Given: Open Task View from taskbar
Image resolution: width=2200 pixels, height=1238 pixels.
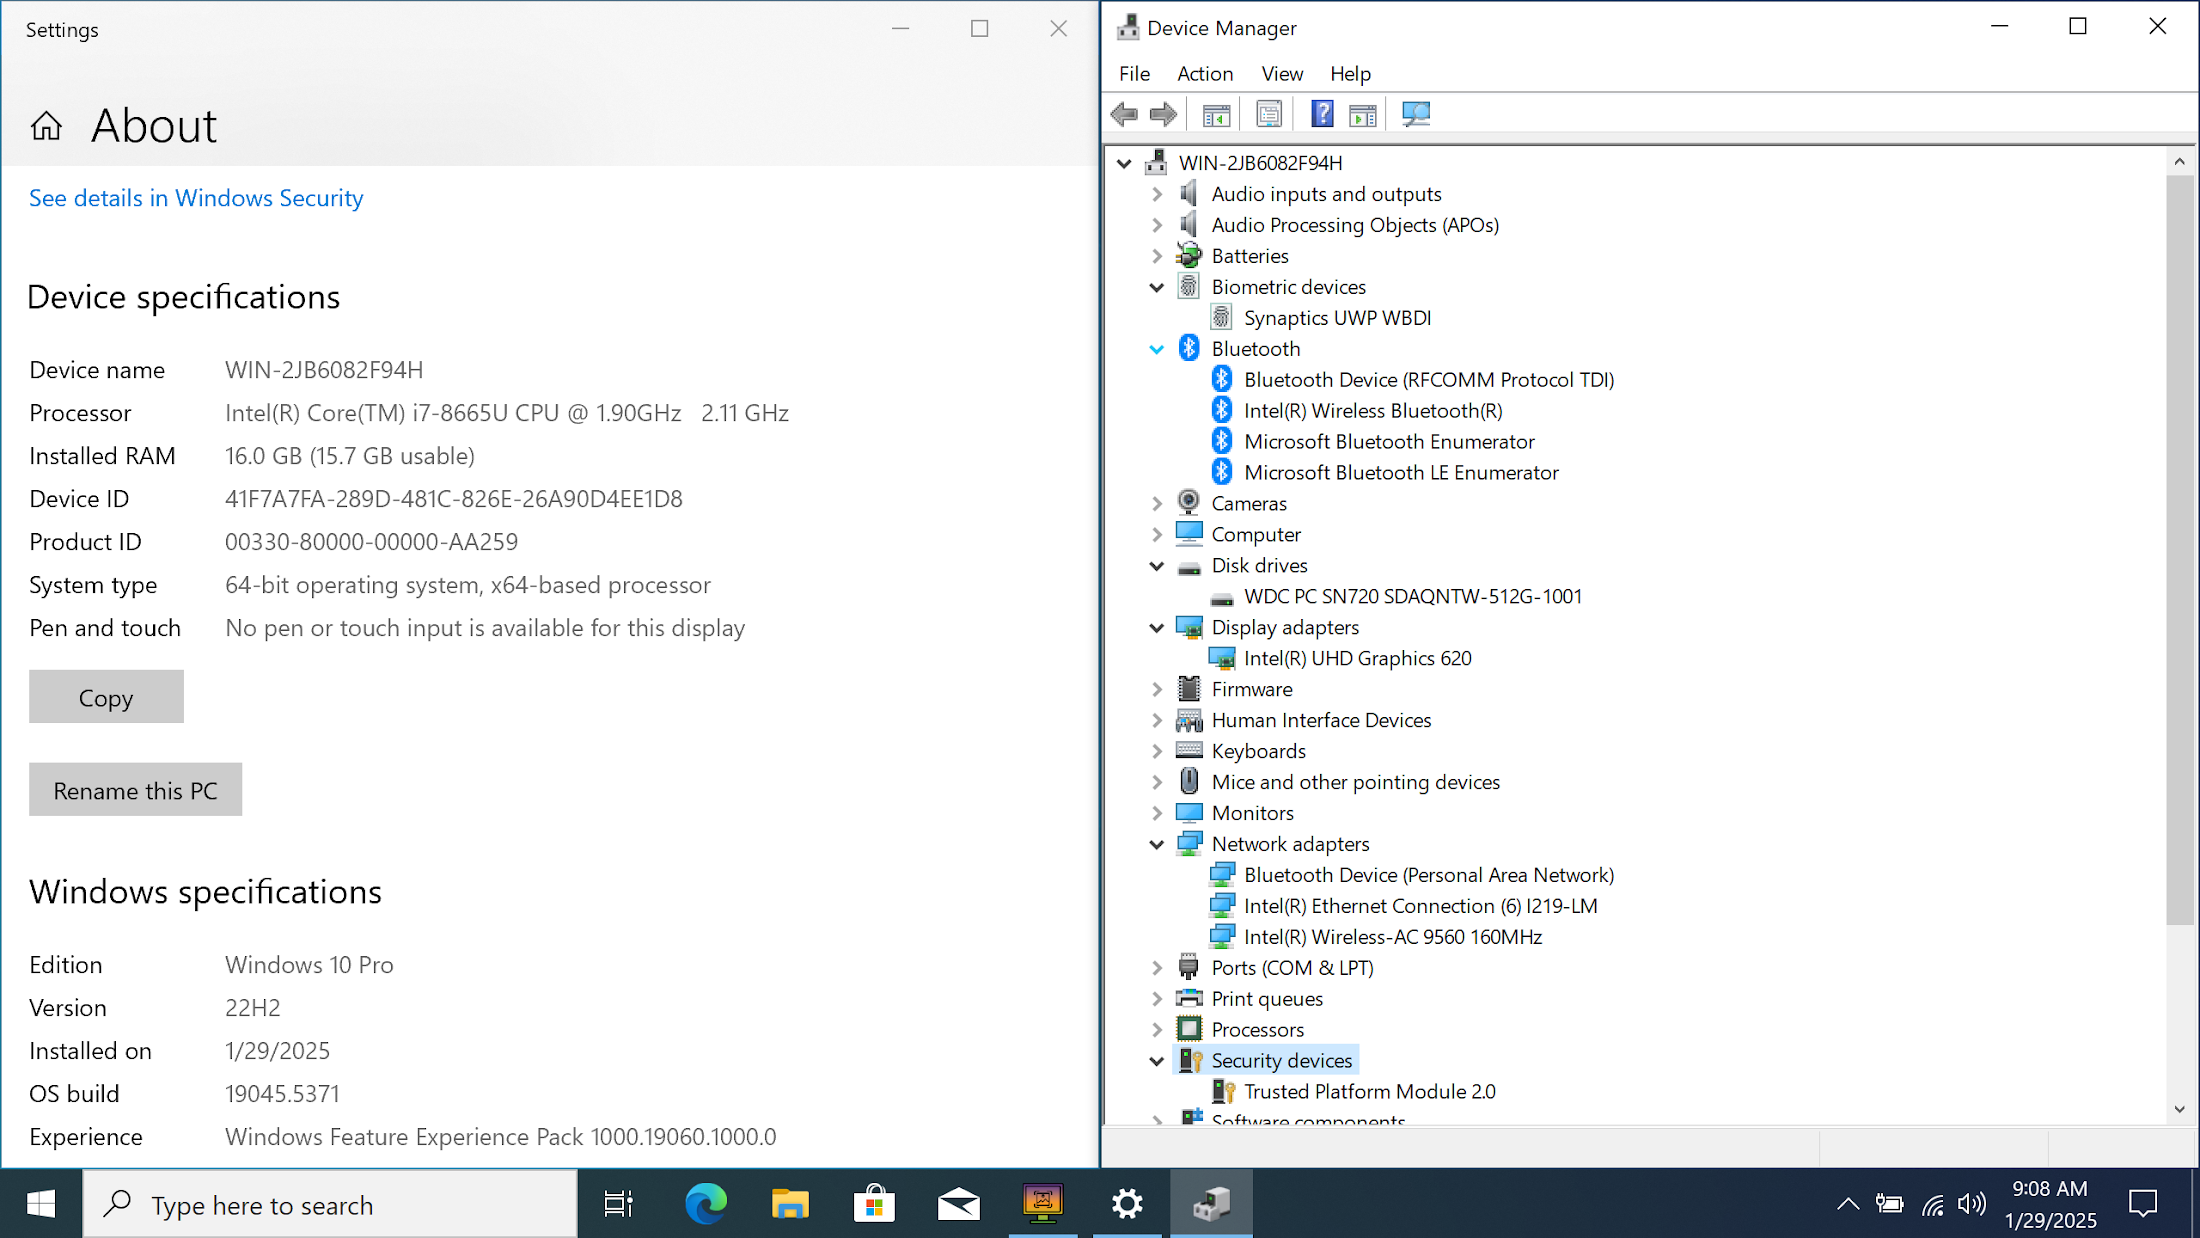Looking at the screenshot, I should coord(618,1204).
